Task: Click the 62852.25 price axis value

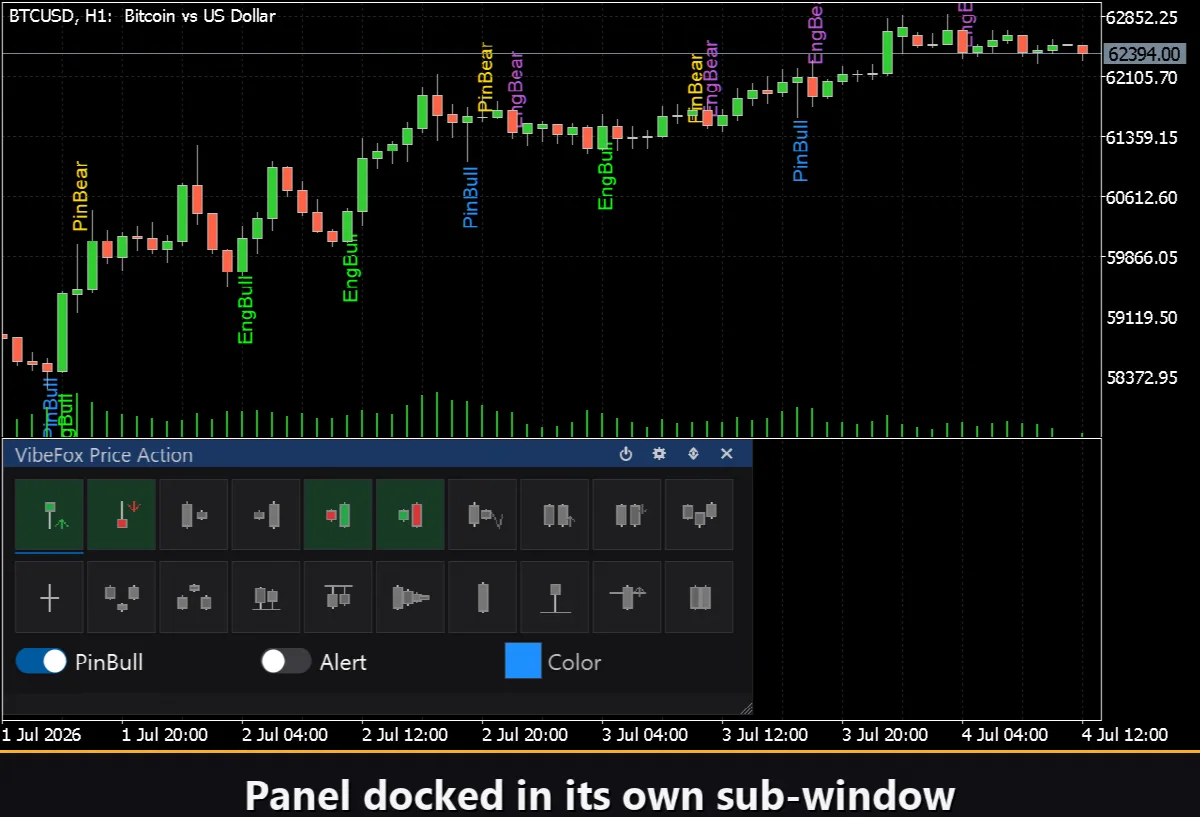Action: pos(1142,17)
